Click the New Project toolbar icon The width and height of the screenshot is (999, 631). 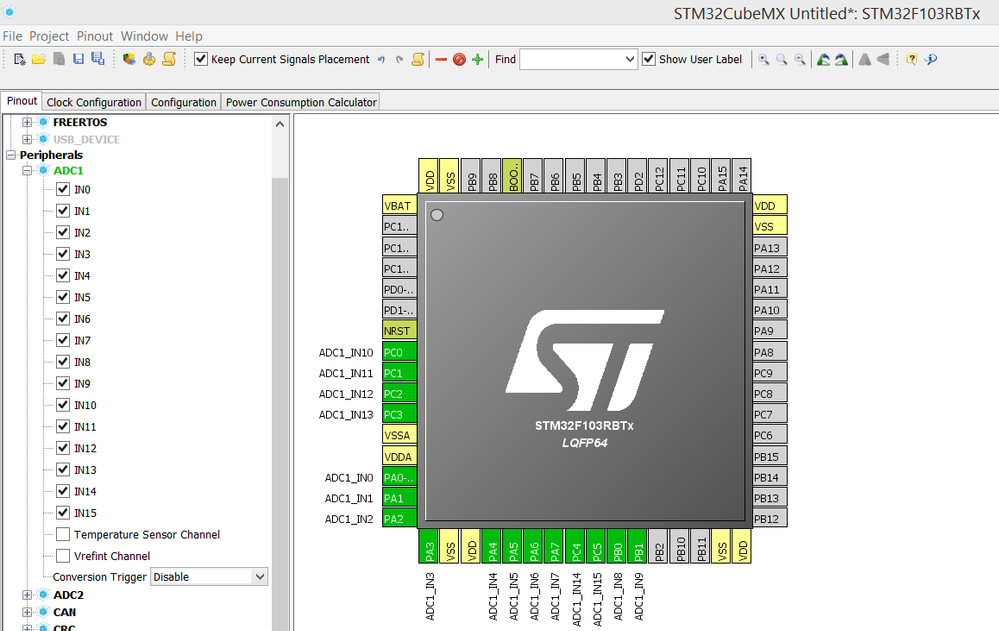click(x=19, y=59)
